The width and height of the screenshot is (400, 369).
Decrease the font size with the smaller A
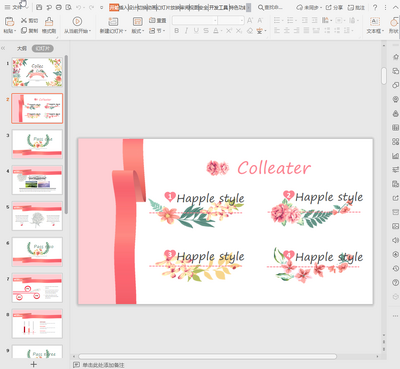point(260,20)
